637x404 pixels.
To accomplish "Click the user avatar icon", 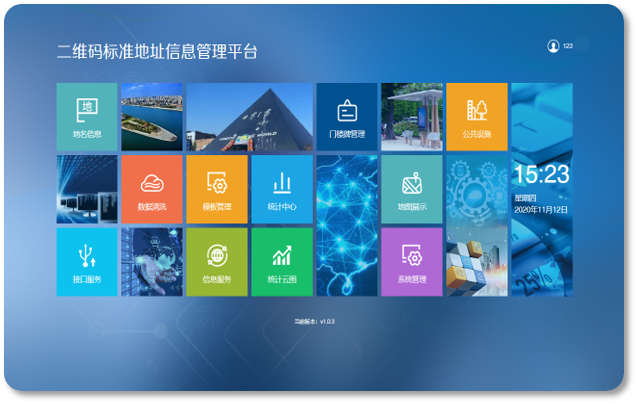I will pos(553,46).
